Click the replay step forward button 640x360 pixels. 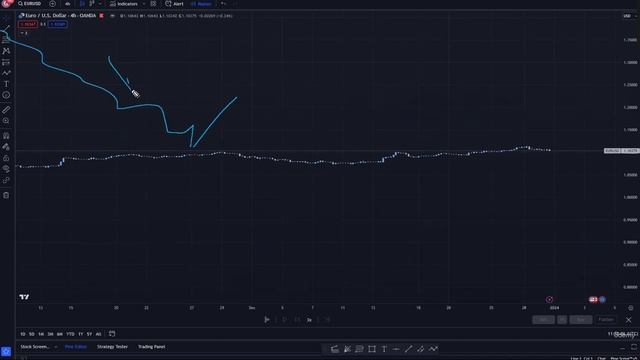click(x=298, y=320)
